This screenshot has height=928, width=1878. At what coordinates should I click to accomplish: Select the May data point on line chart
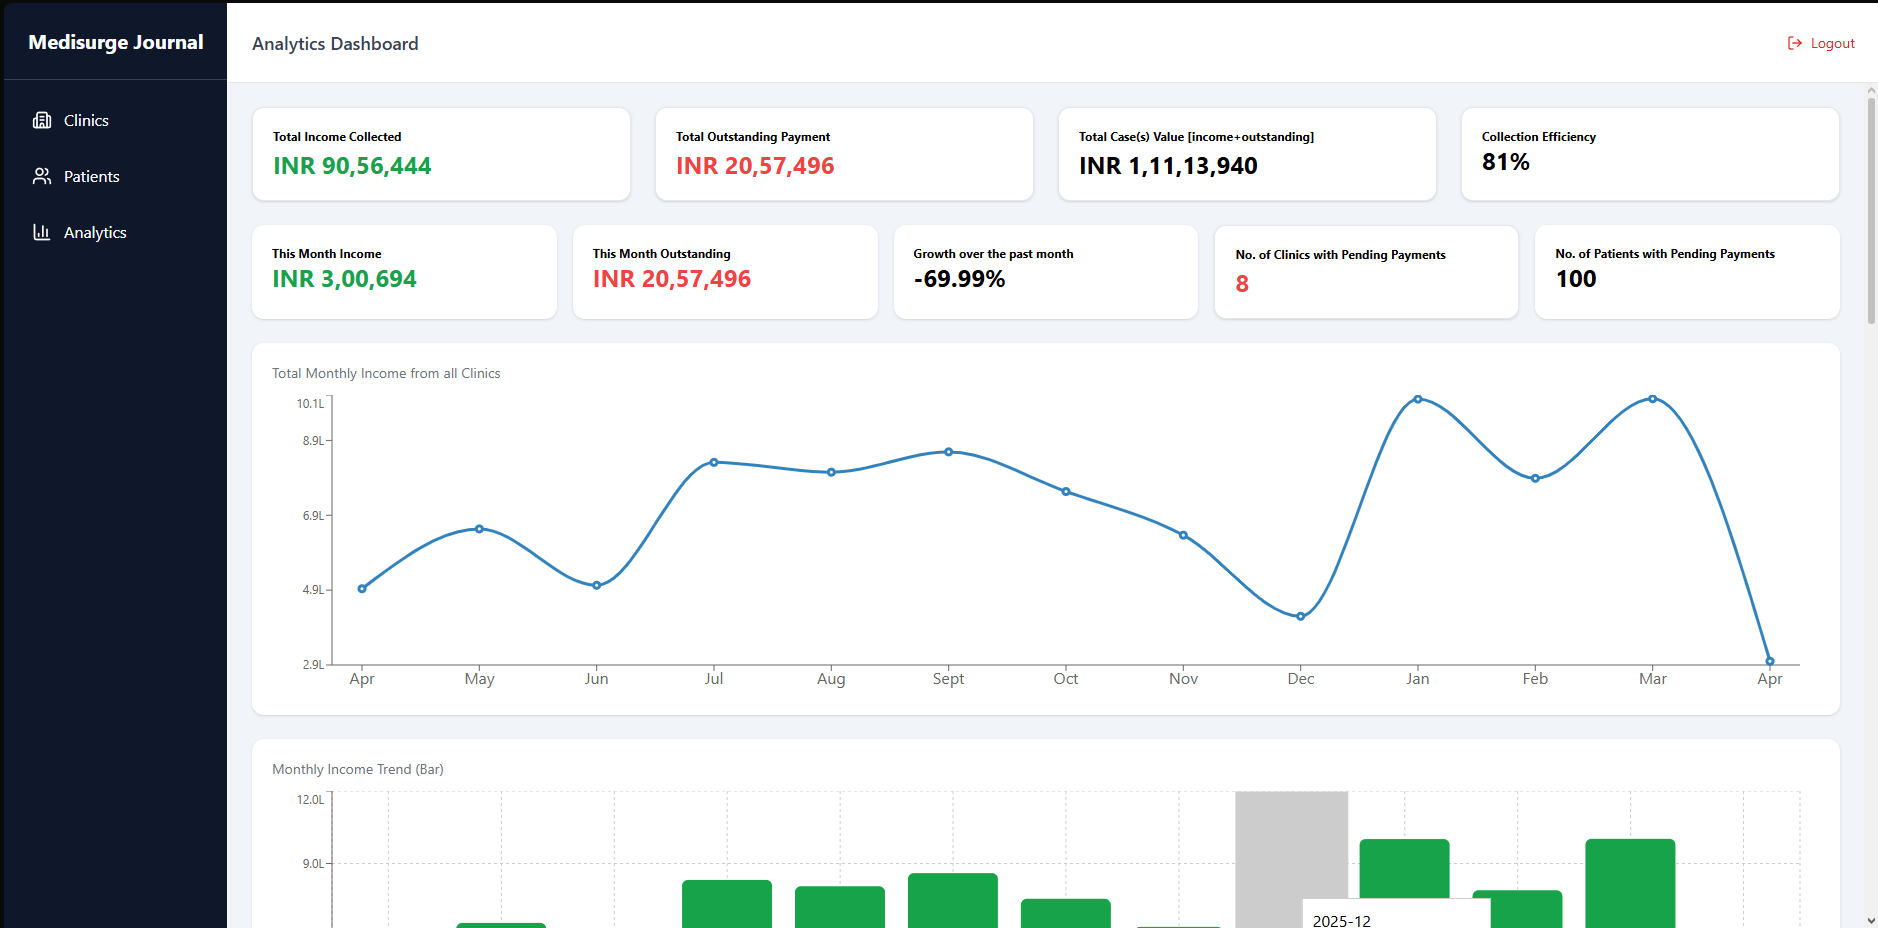(479, 529)
